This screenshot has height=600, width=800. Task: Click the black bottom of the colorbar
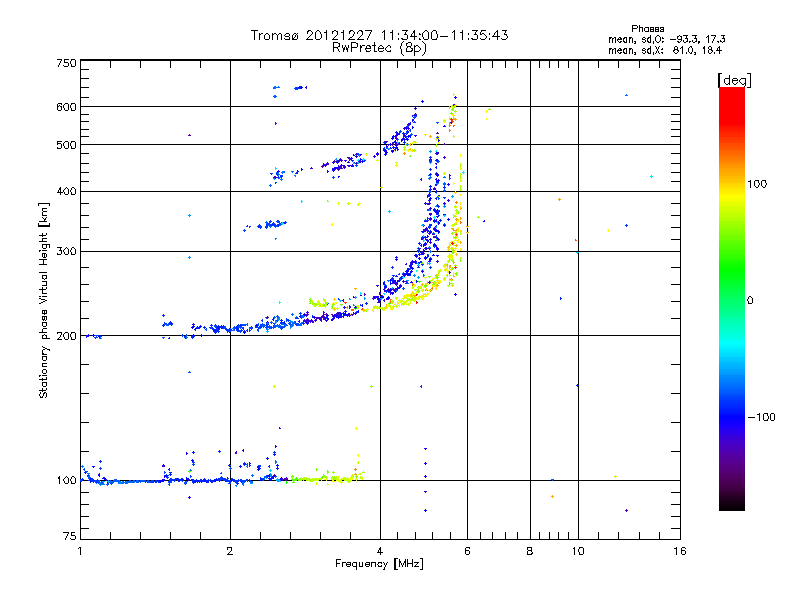(x=732, y=503)
